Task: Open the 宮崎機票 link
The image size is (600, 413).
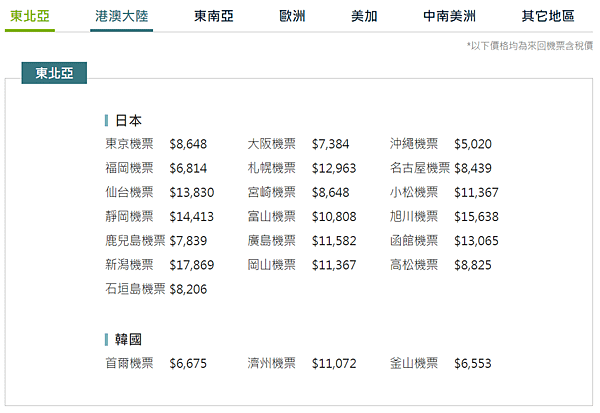Action: point(271,192)
